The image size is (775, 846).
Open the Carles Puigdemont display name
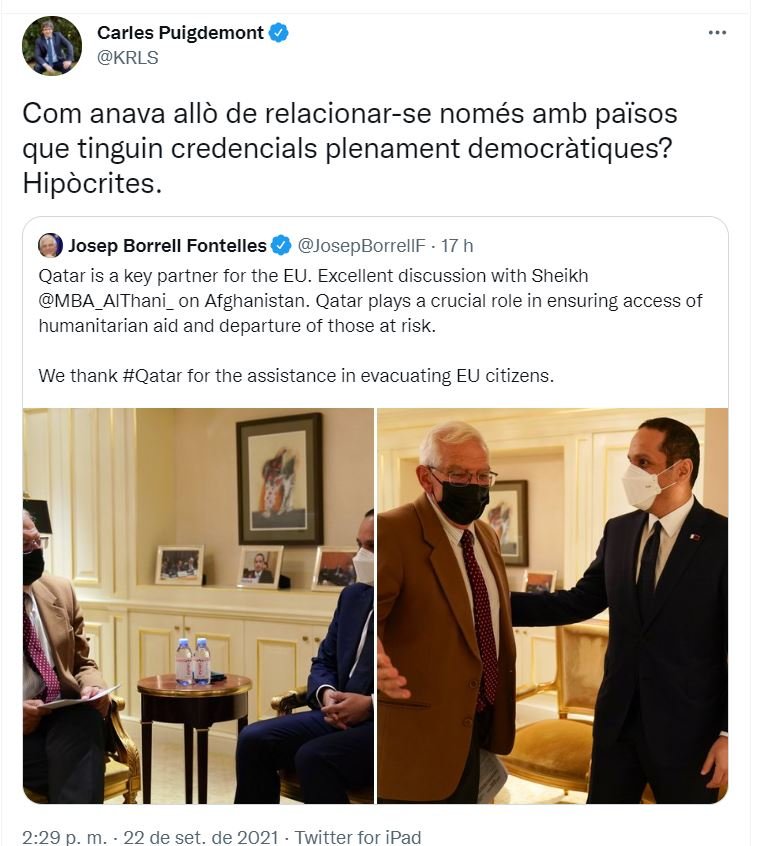[x=180, y=33]
